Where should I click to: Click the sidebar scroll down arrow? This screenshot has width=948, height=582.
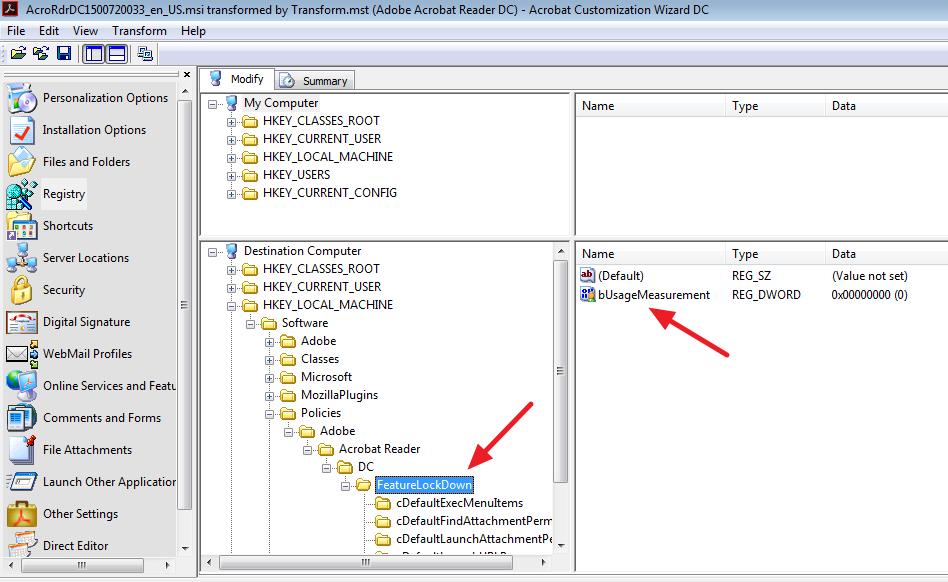[x=185, y=549]
